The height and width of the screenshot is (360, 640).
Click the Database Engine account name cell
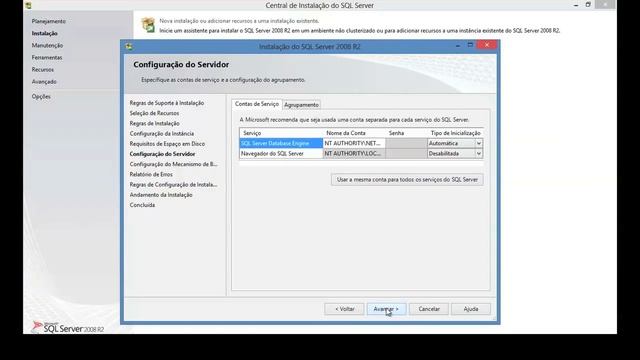pyautogui.click(x=354, y=143)
